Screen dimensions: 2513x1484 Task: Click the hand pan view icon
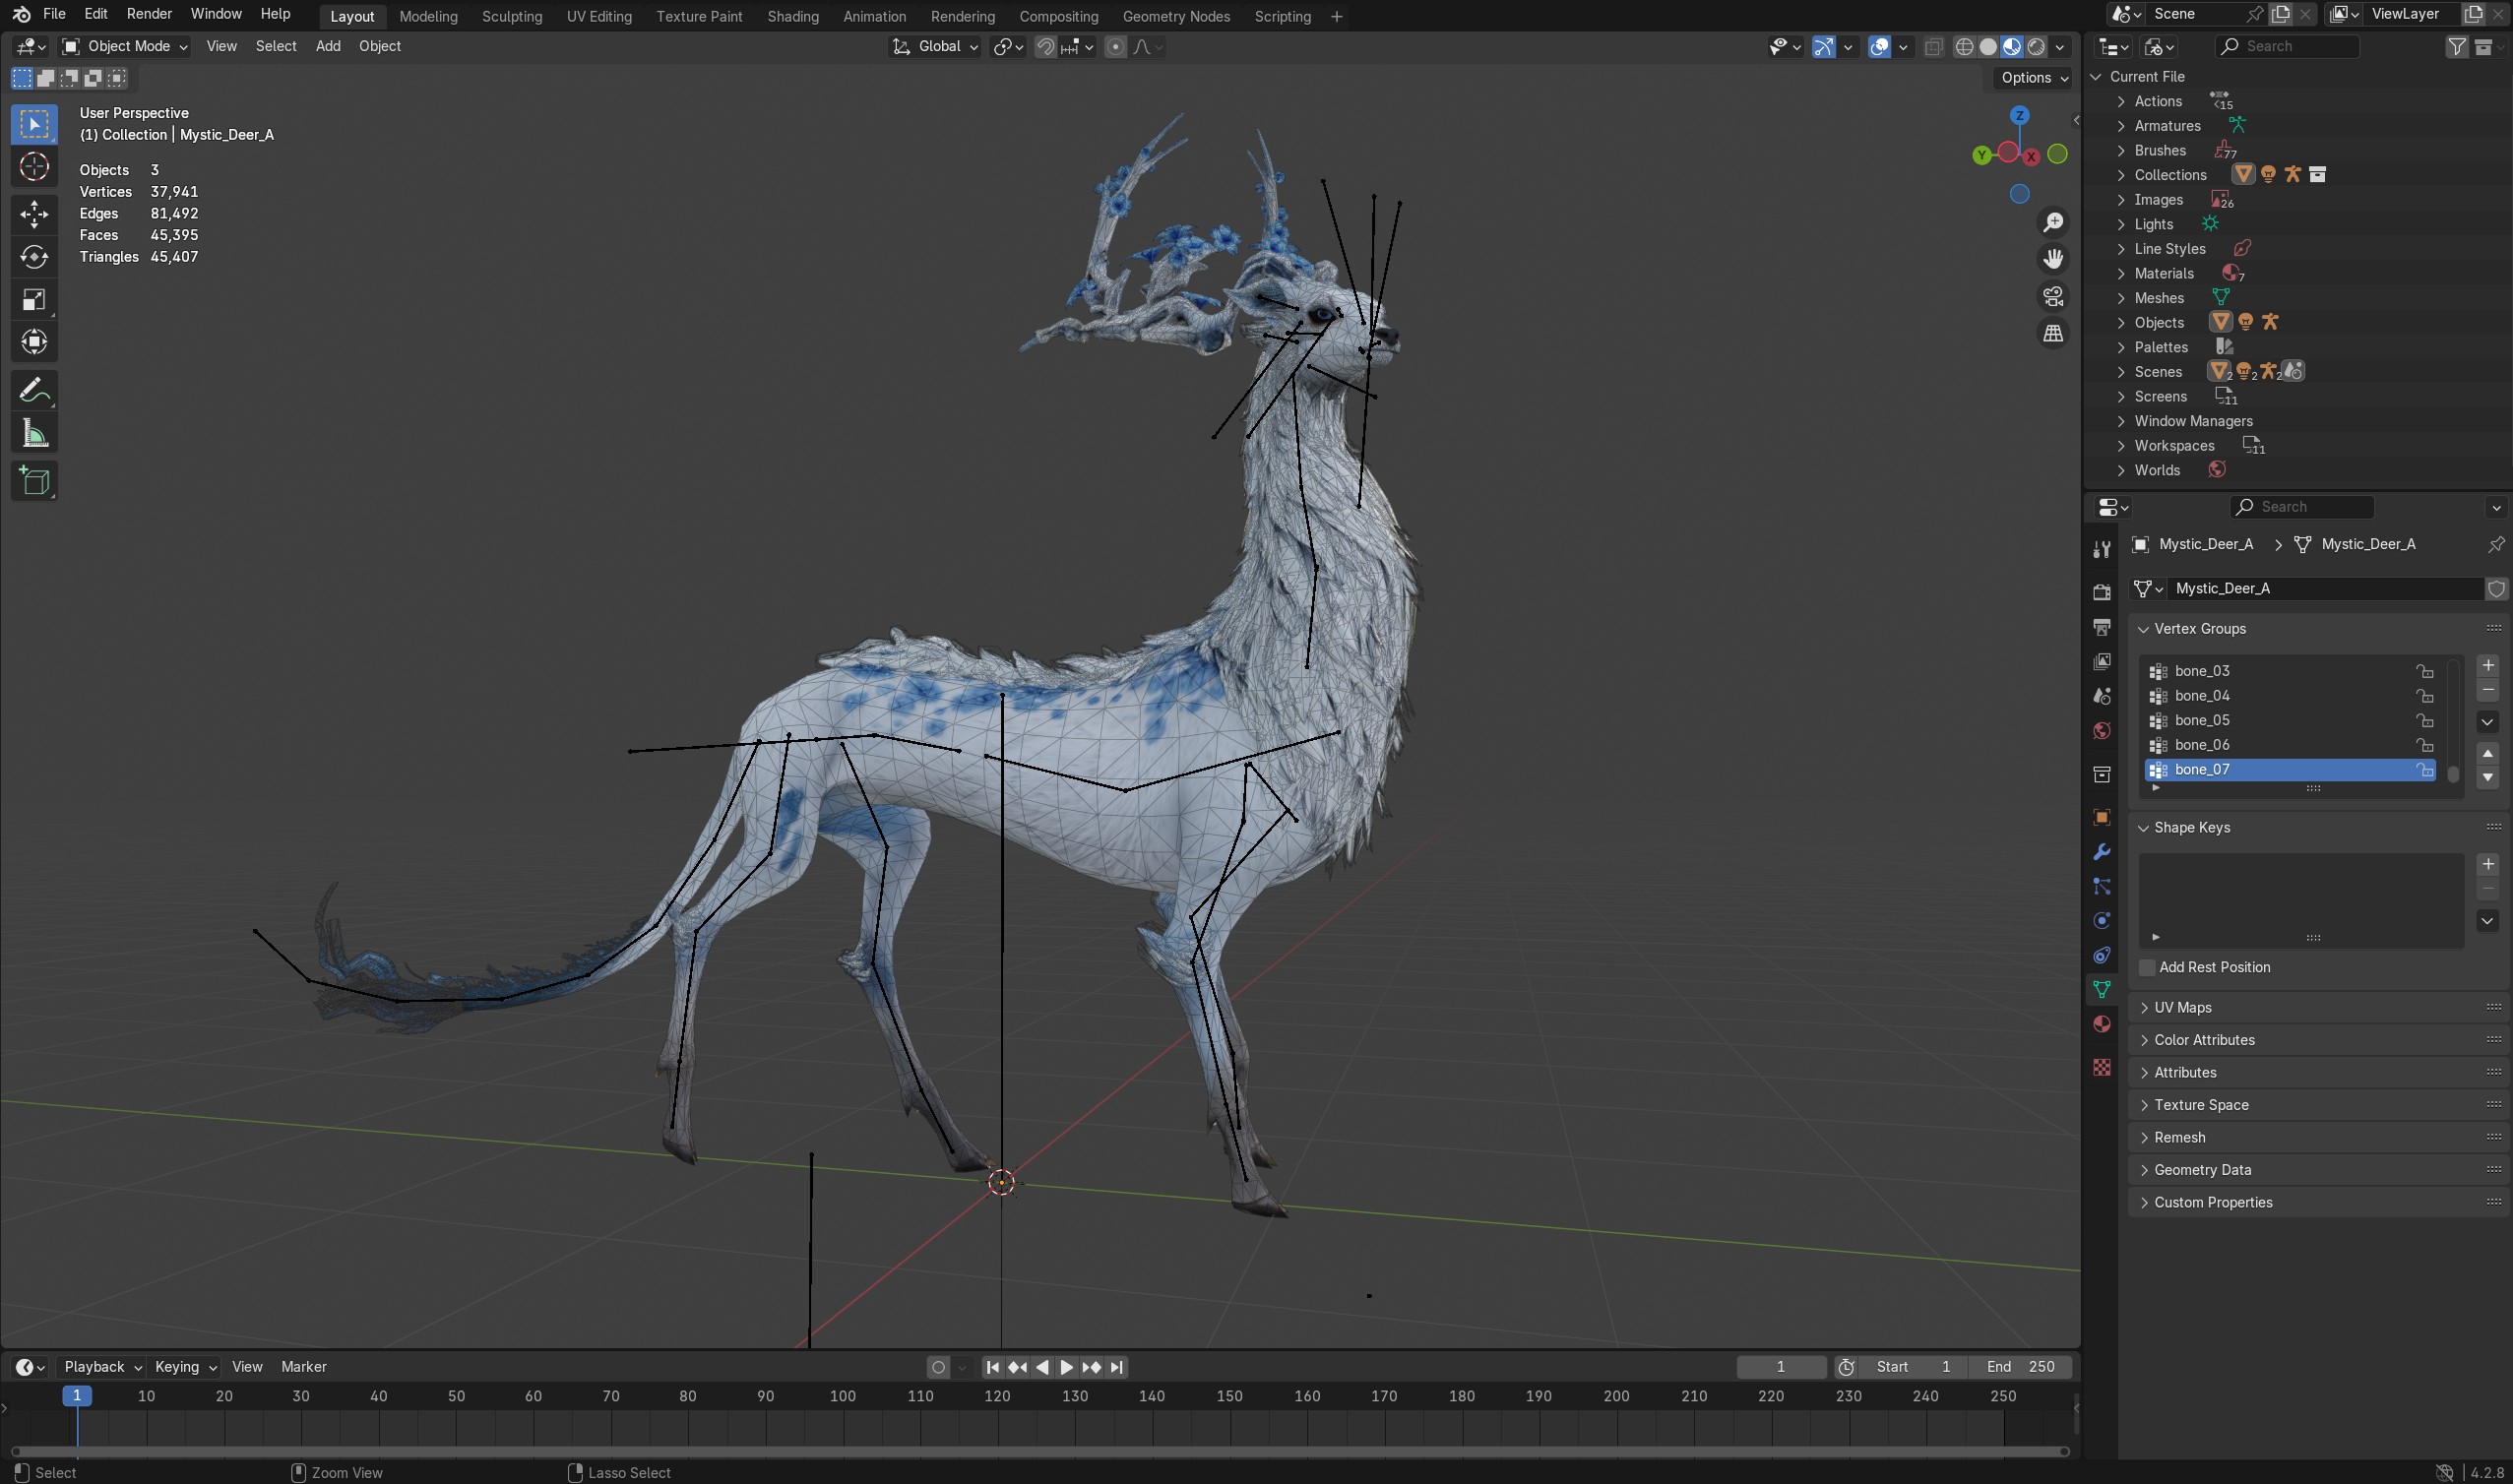(x=2053, y=259)
